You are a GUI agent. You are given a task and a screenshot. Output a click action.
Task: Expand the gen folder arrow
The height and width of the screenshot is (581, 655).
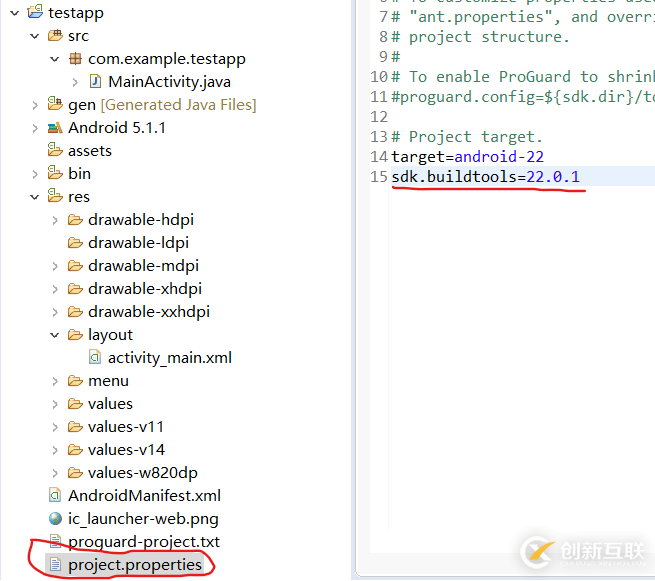click(35, 105)
